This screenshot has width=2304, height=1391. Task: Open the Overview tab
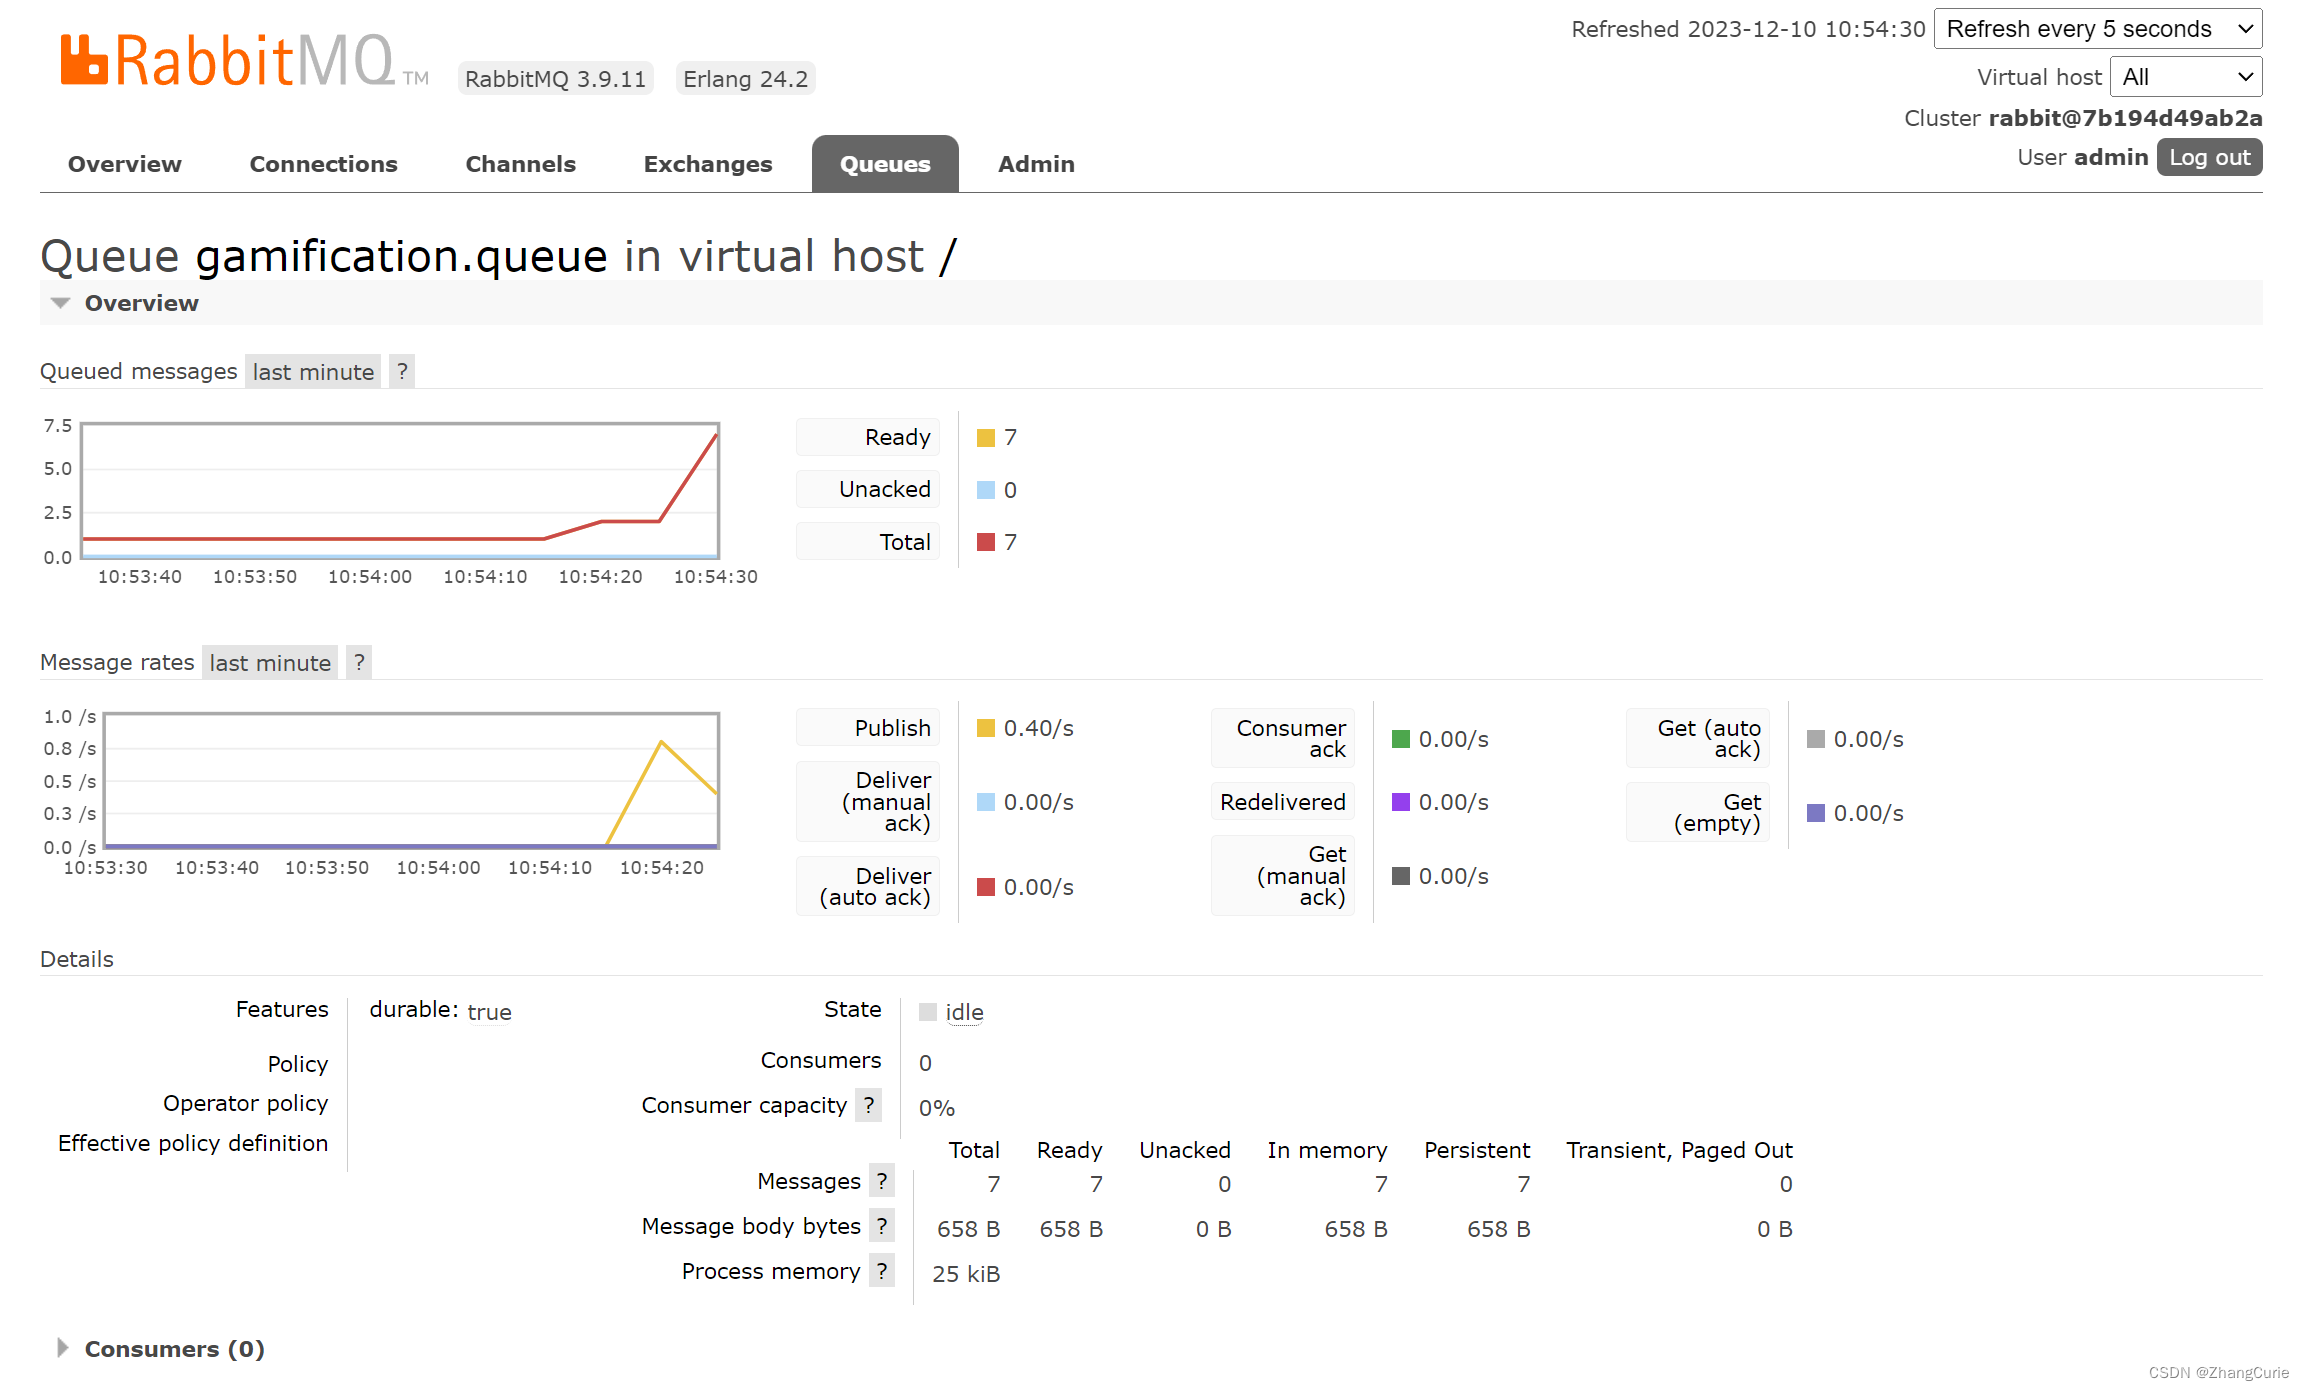coord(125,164)
